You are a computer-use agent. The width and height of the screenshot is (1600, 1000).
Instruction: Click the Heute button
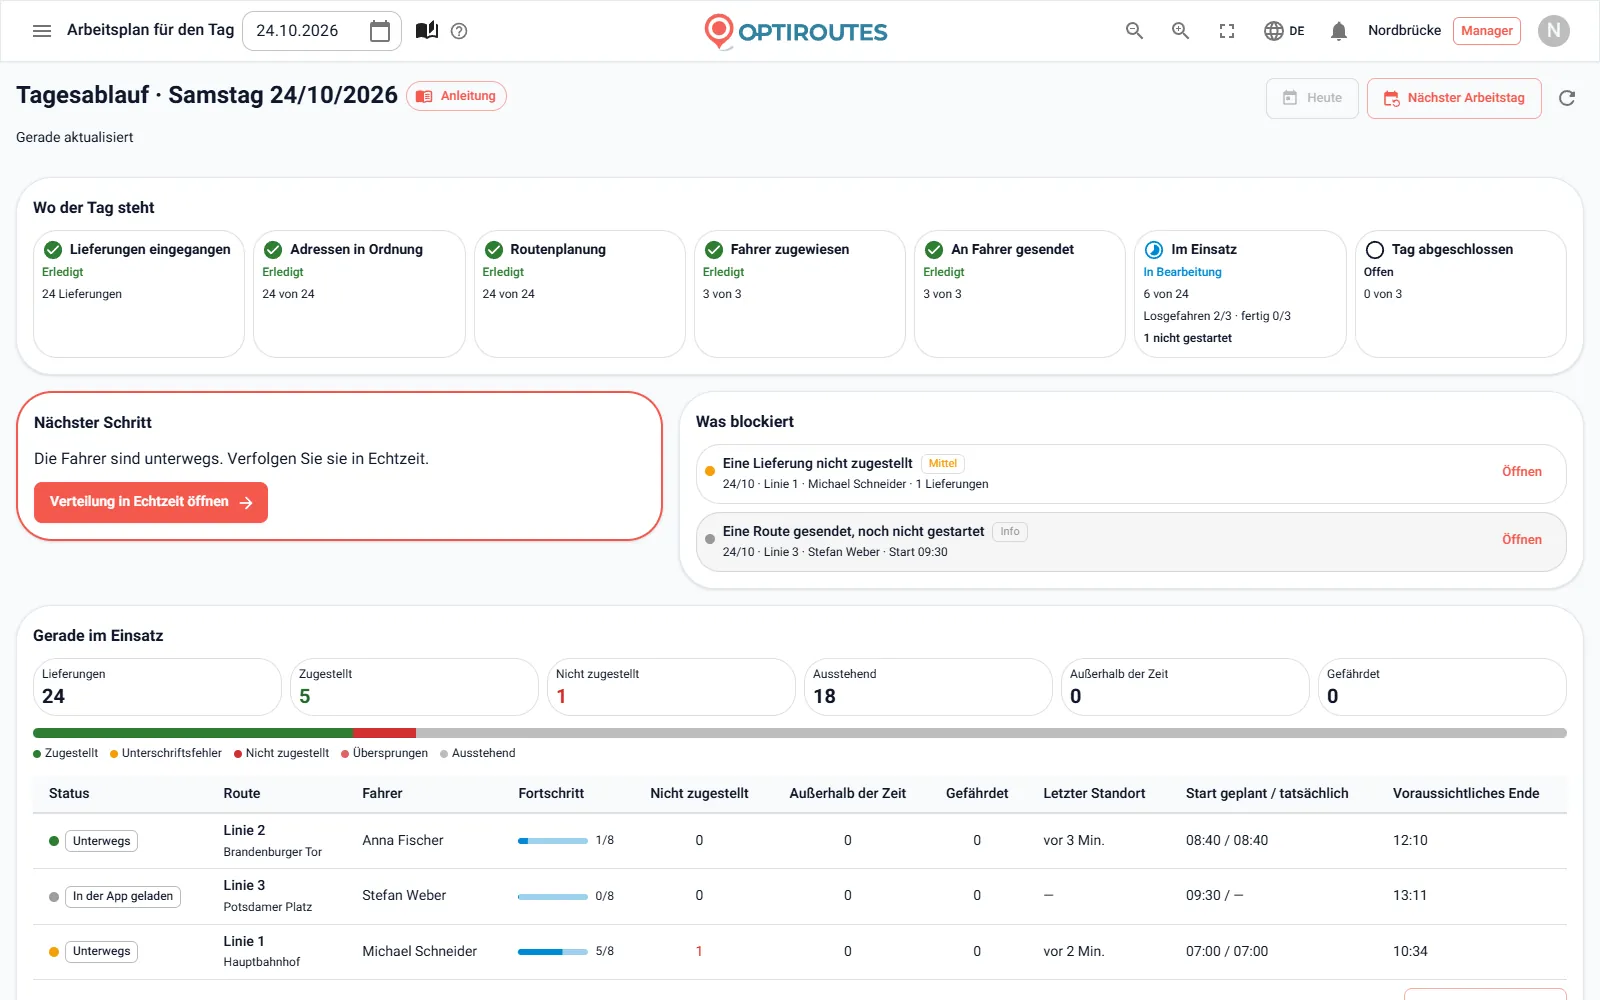(1312, 98)
